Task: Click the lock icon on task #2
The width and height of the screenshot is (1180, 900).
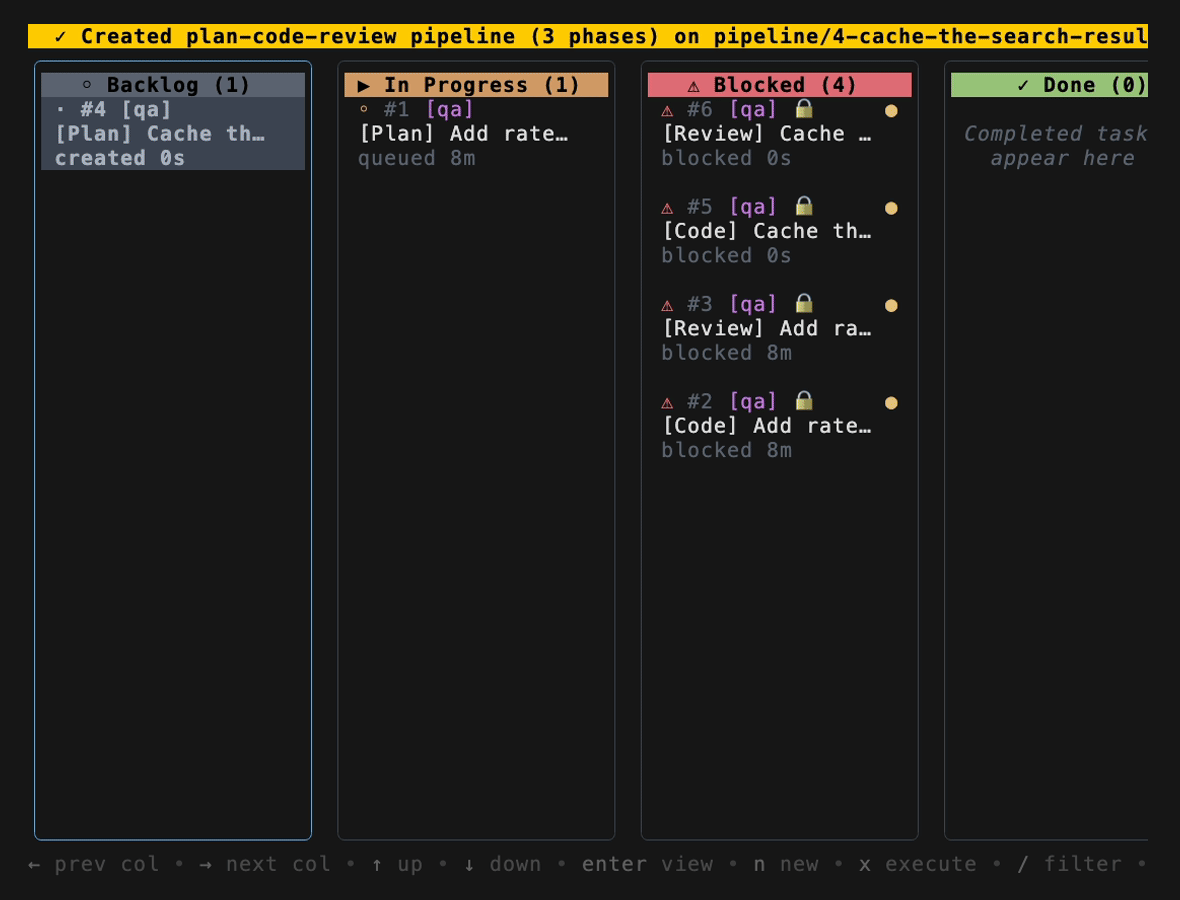Action: pos(804,400)
